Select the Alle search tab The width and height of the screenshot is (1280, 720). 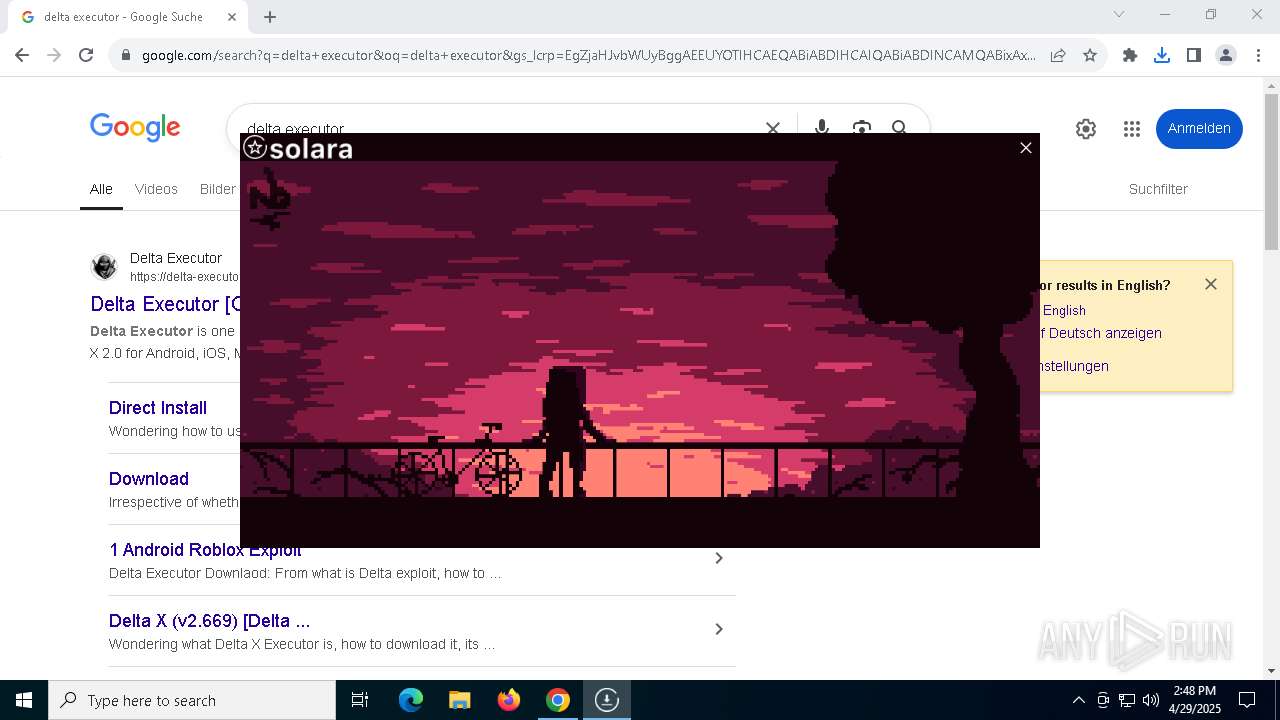pos(101,189)
